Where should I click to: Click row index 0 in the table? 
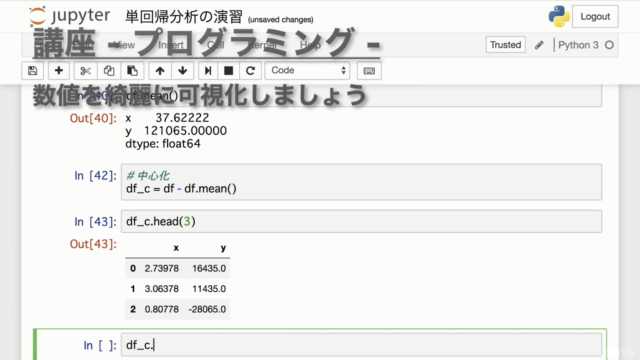(133, 269)
